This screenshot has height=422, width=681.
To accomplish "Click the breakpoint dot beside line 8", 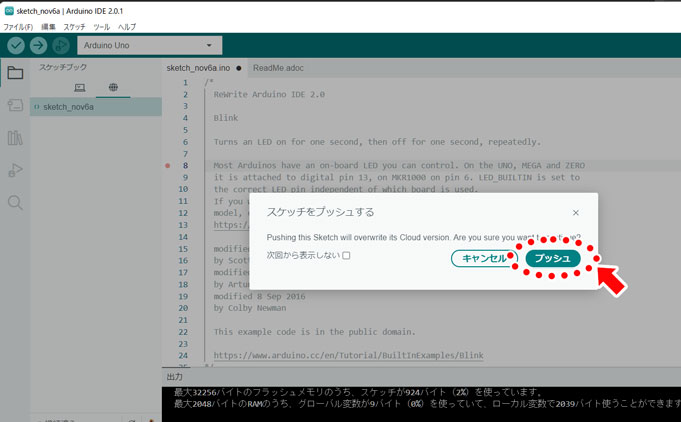I will 168,165.
